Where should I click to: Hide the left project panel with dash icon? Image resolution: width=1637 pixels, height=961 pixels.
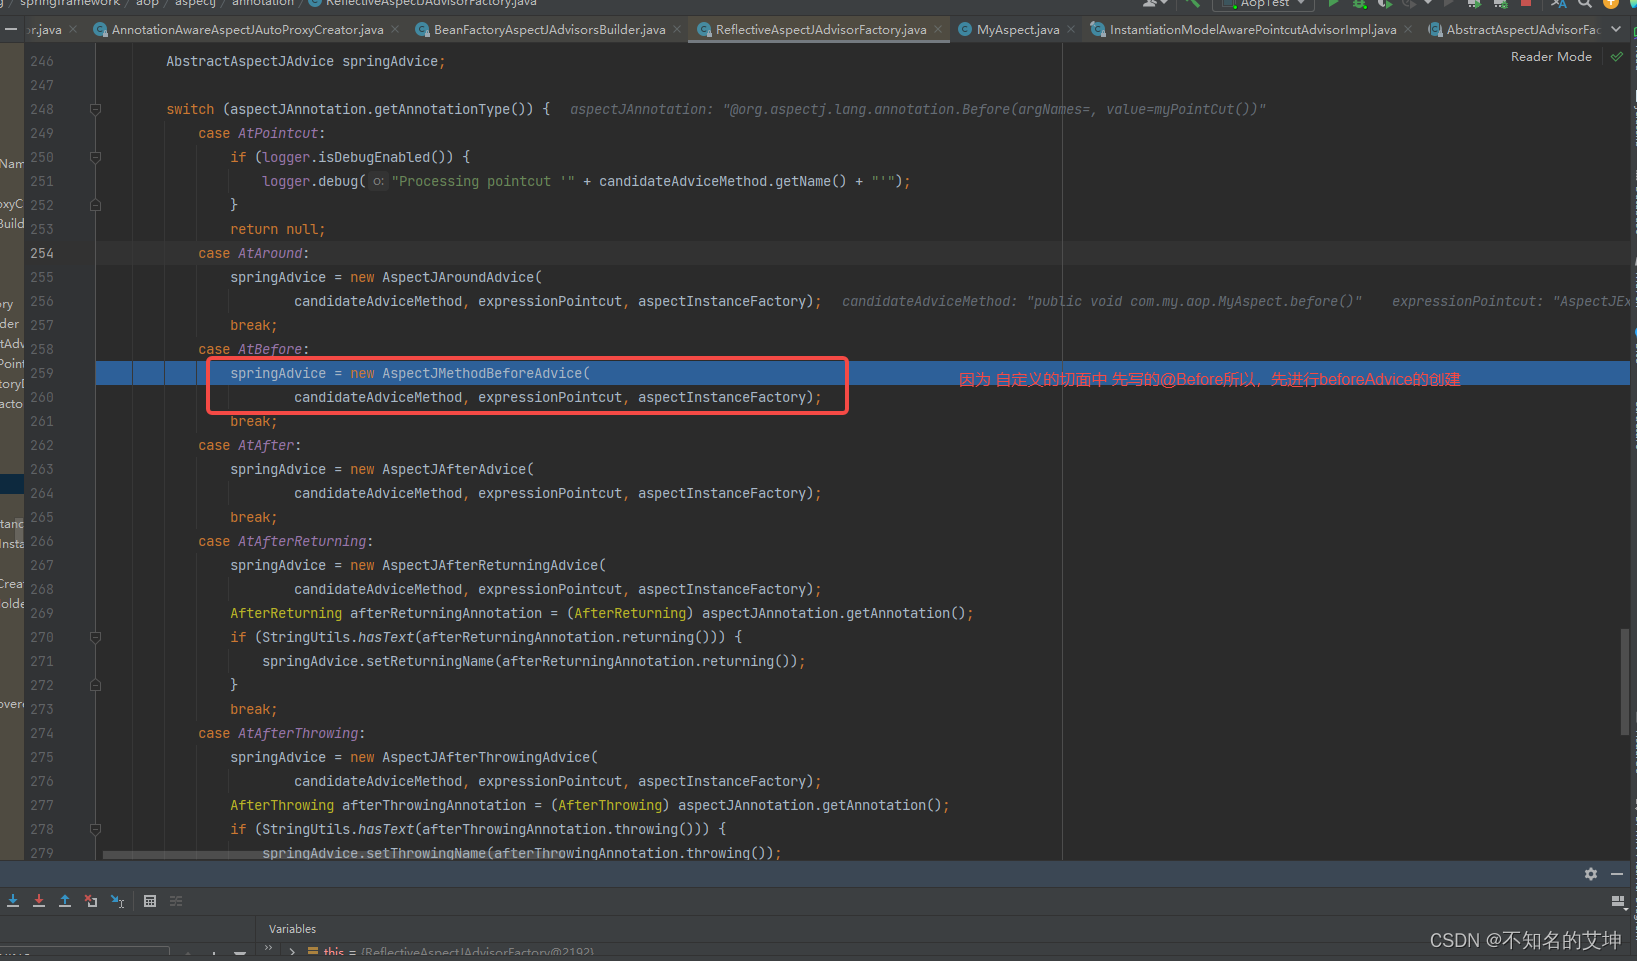point(11,29)
